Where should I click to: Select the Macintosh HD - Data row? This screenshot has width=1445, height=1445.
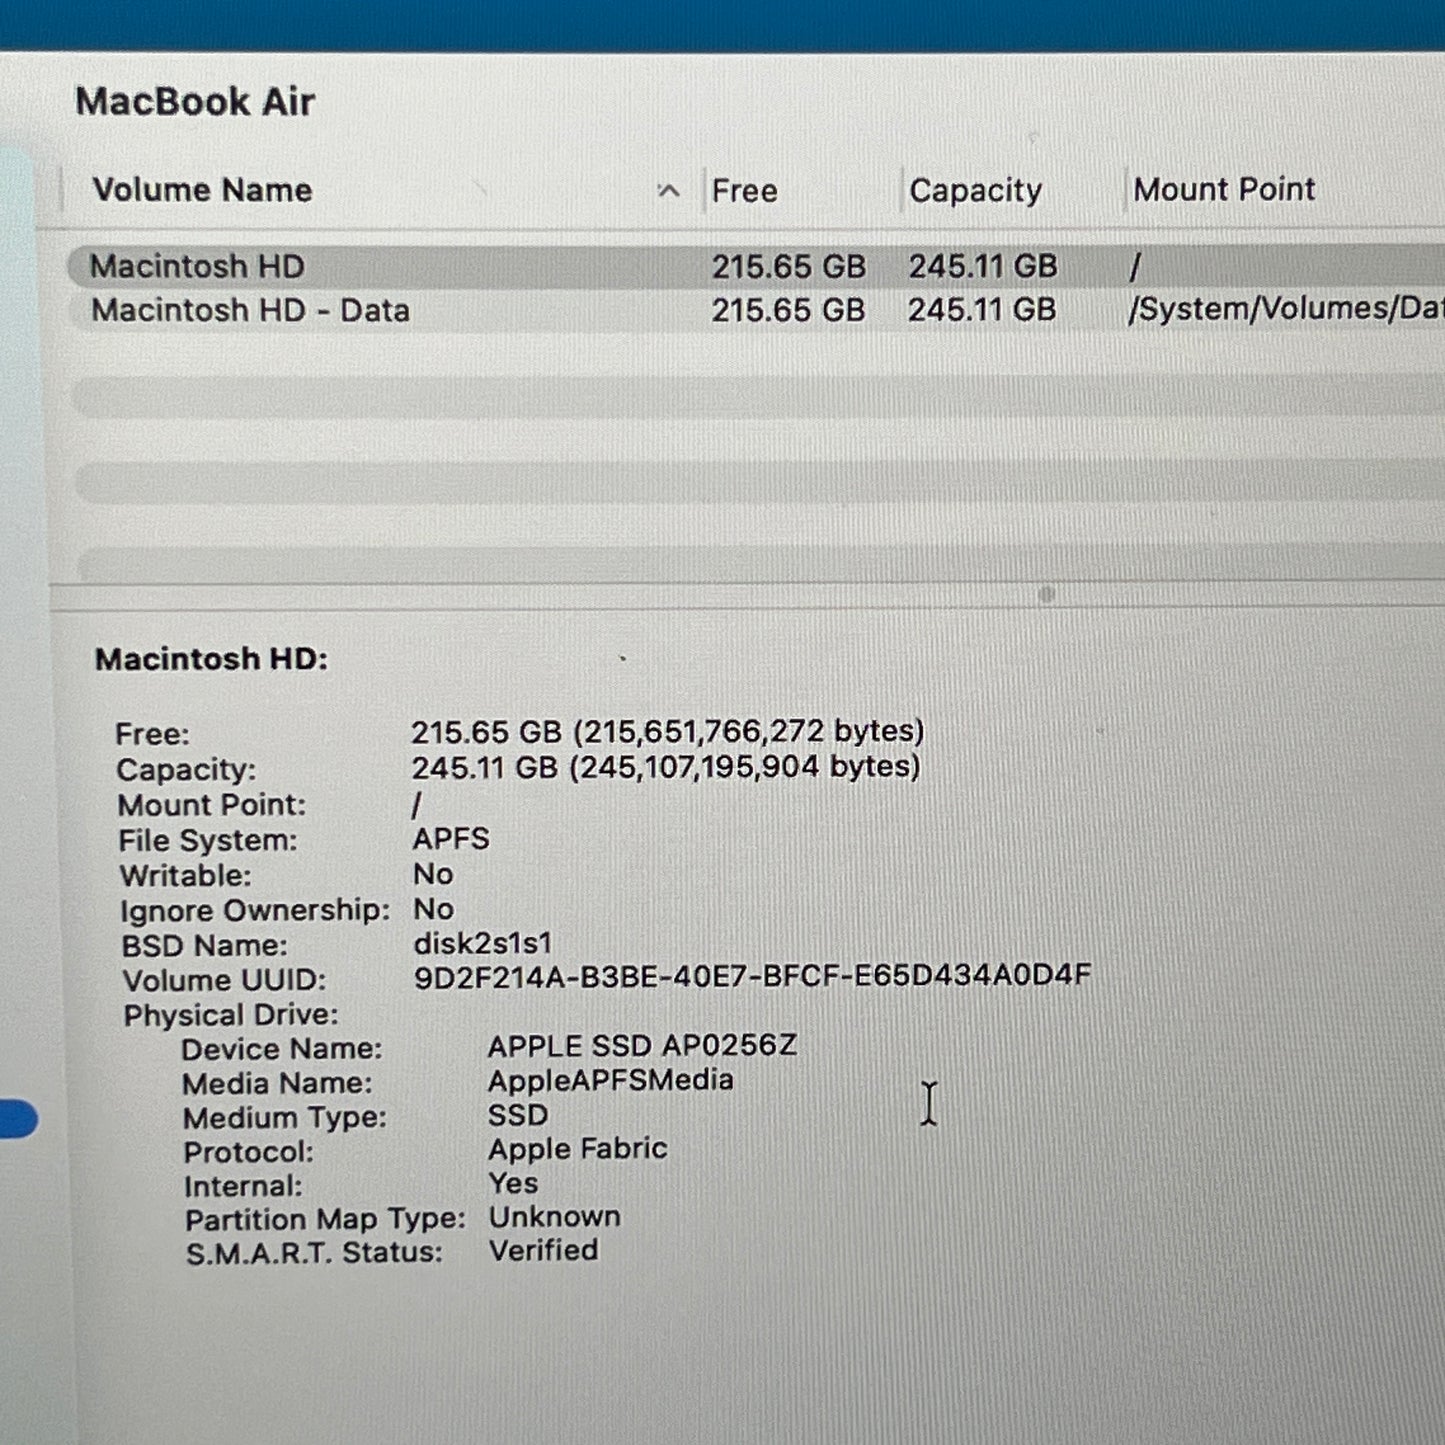click(x=756, y=310)
